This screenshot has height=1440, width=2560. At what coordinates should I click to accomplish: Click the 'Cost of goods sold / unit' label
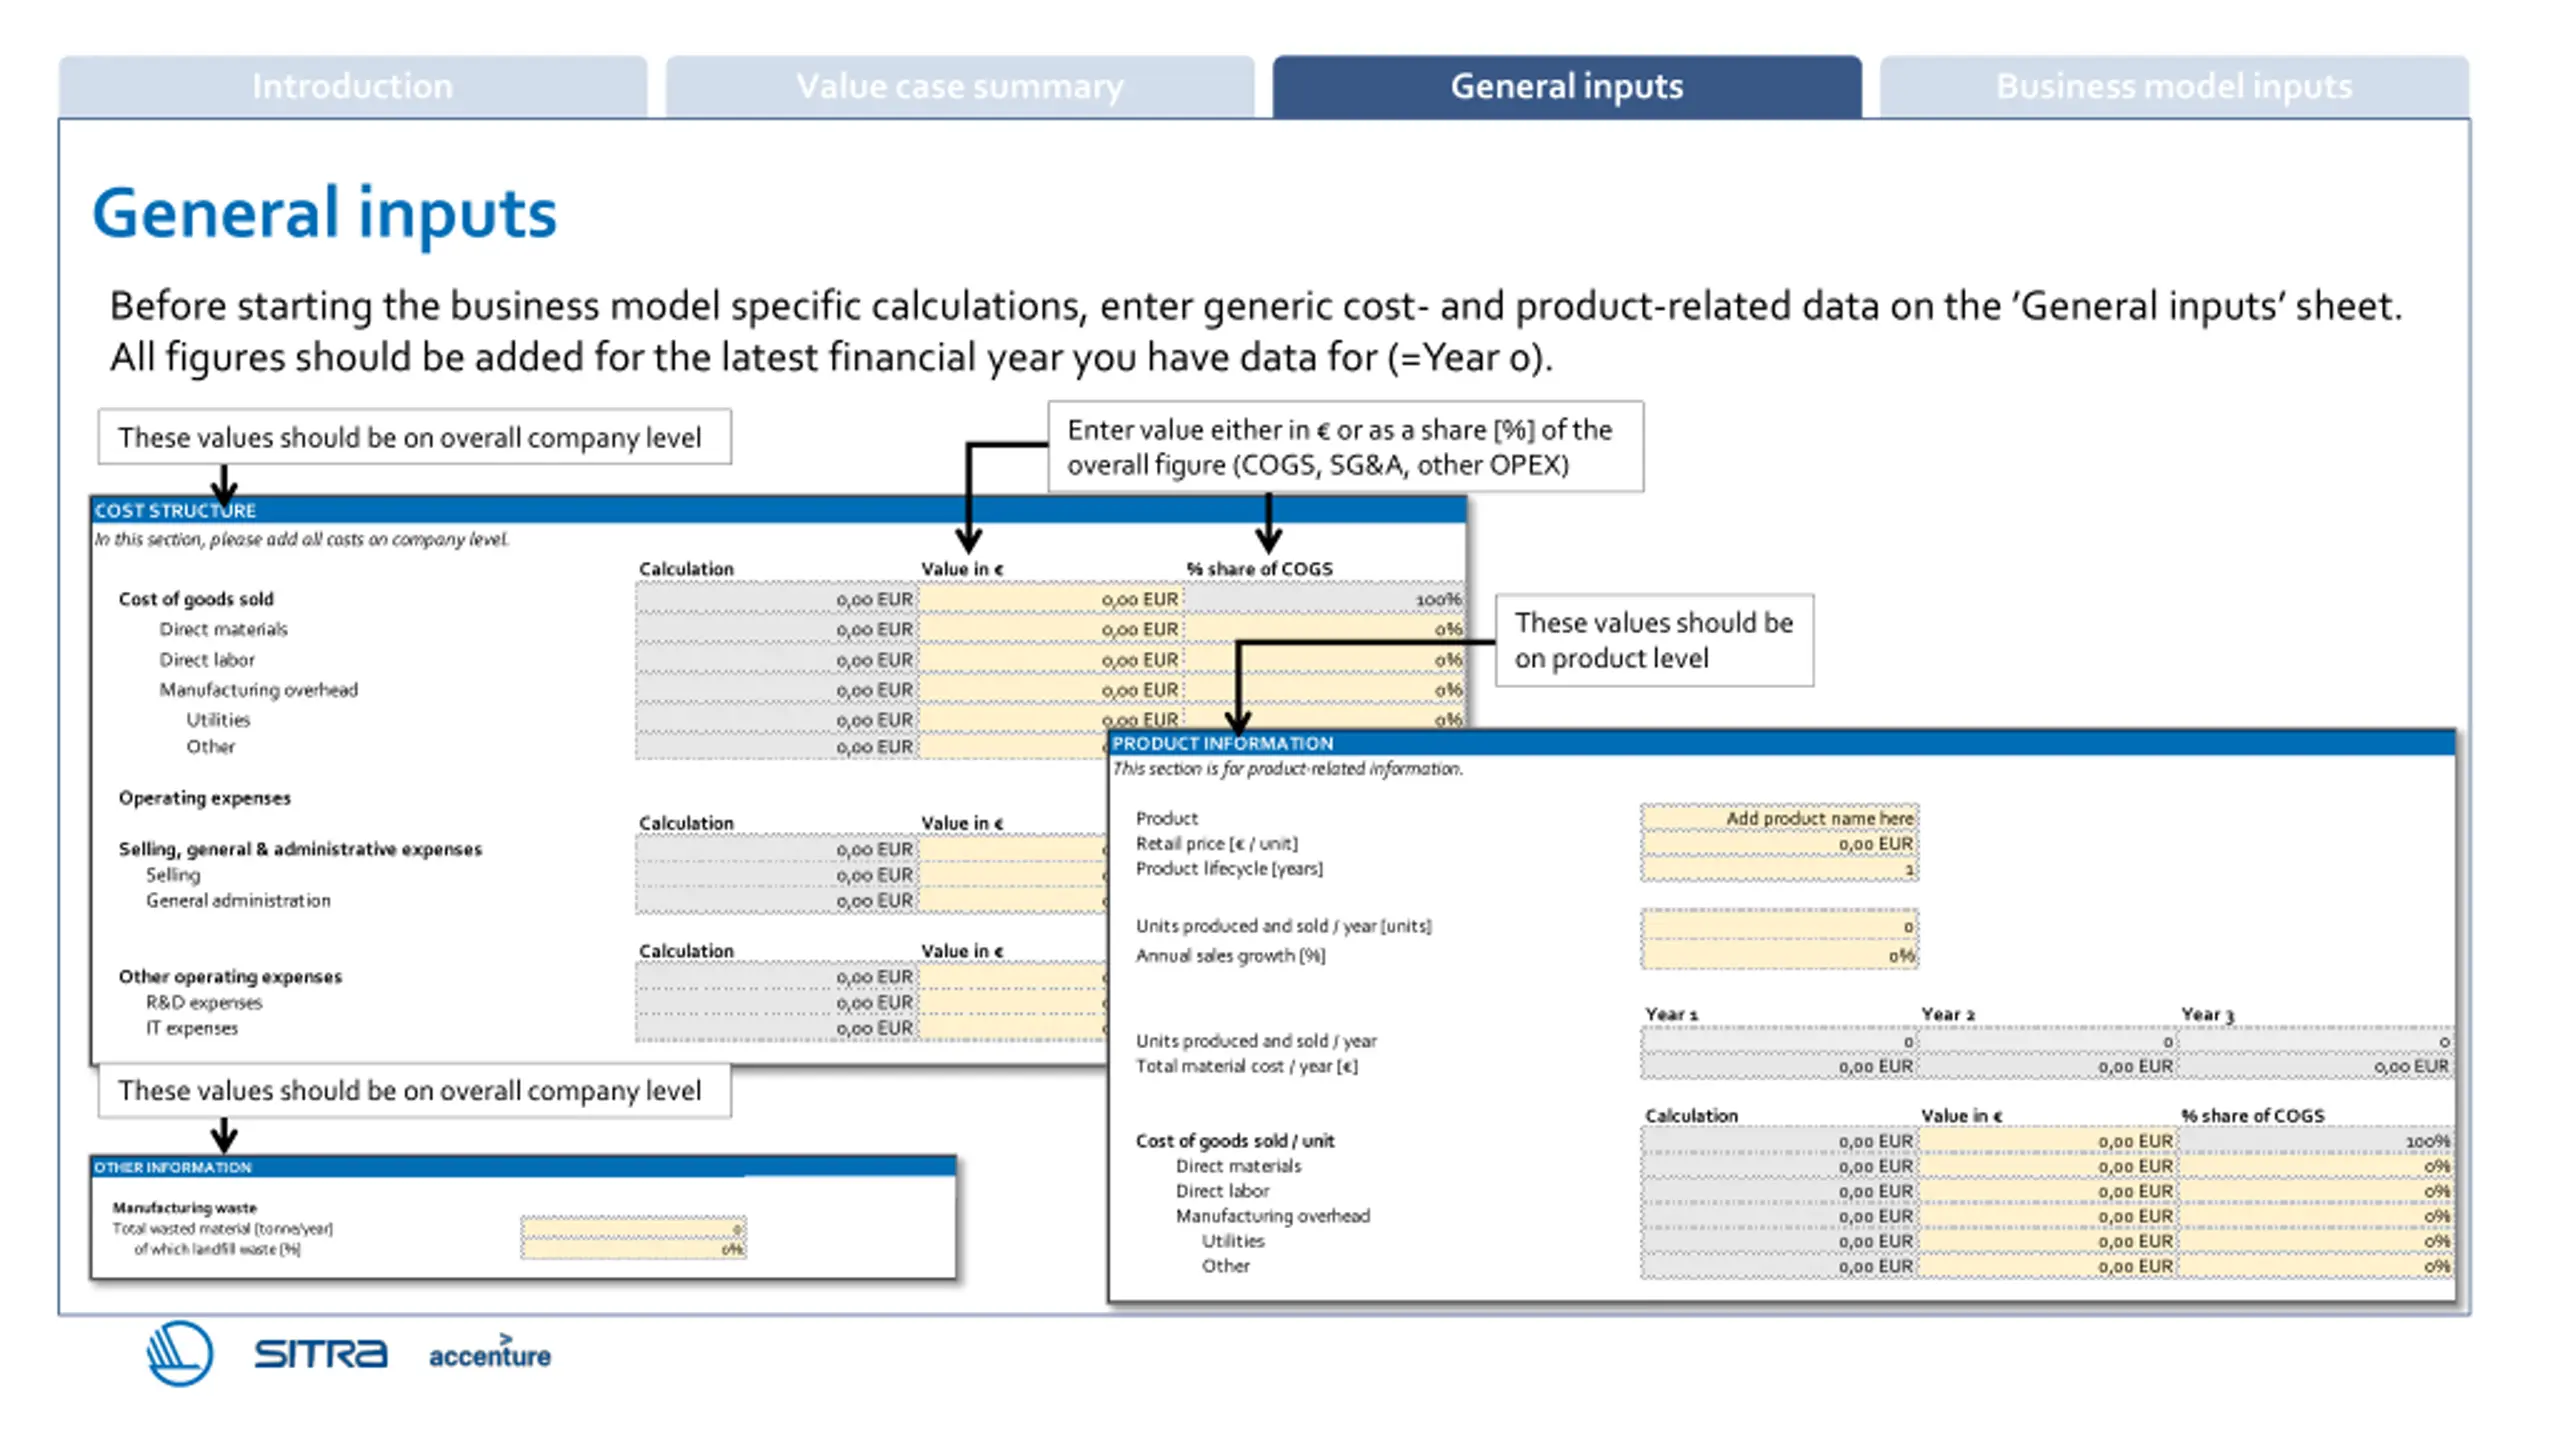[x=1235, y=1141]
